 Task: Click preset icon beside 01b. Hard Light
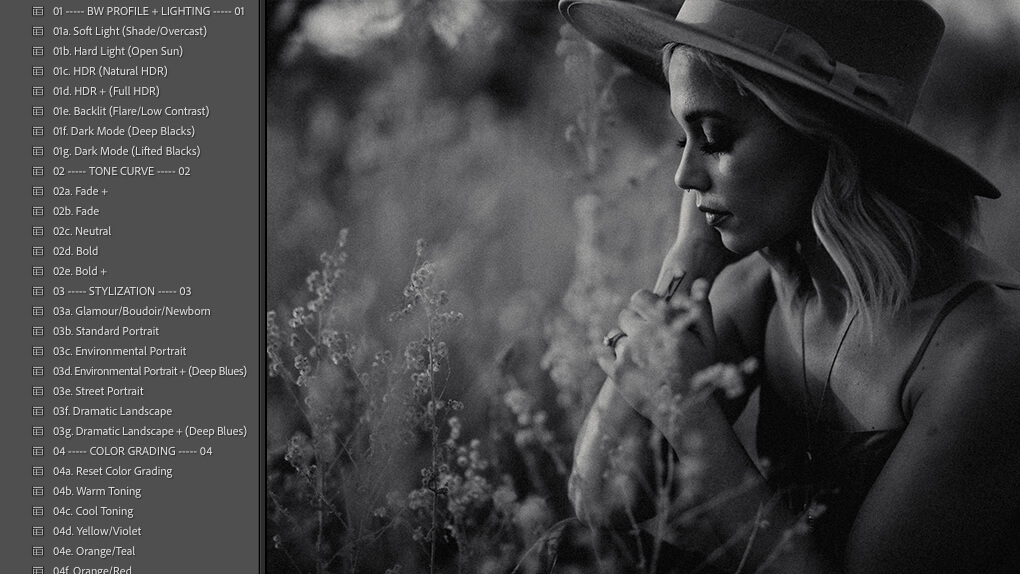[x=38, y=51]
